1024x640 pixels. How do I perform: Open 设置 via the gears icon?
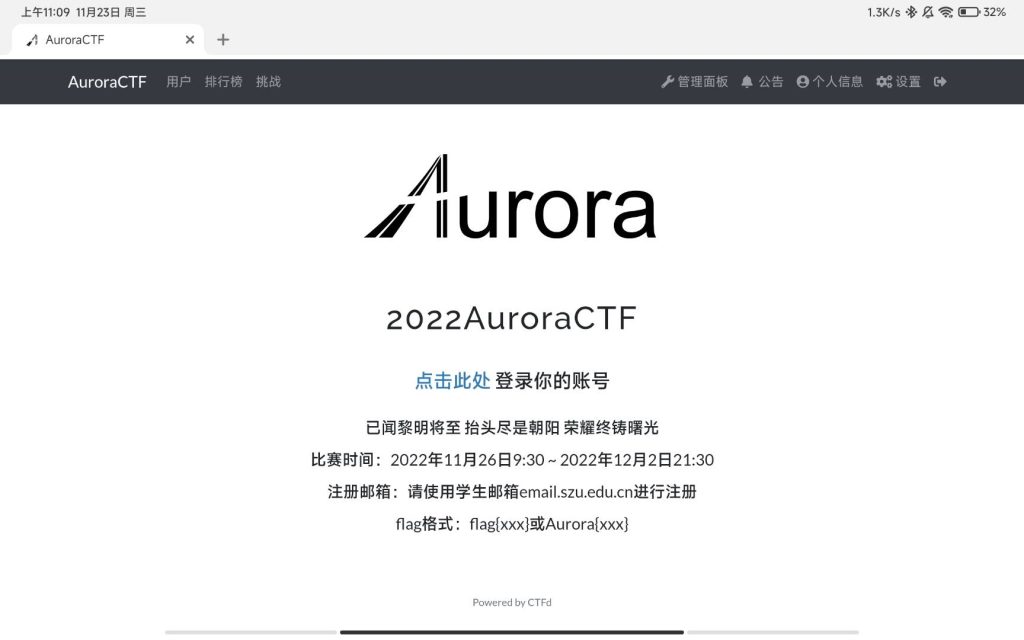(x=884, y=82)
